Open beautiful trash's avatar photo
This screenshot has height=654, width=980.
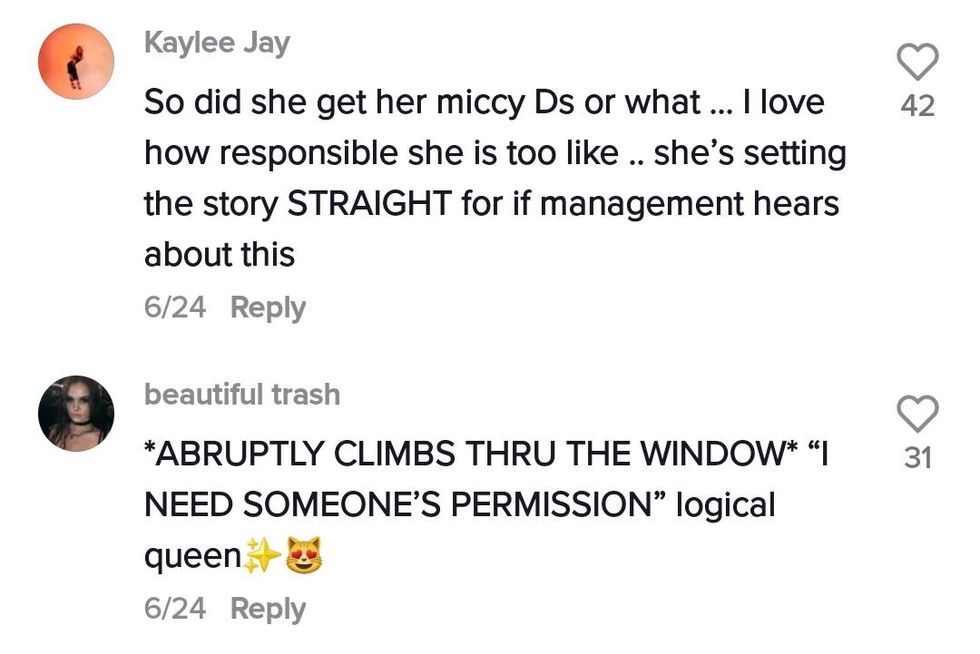[76, 413]
